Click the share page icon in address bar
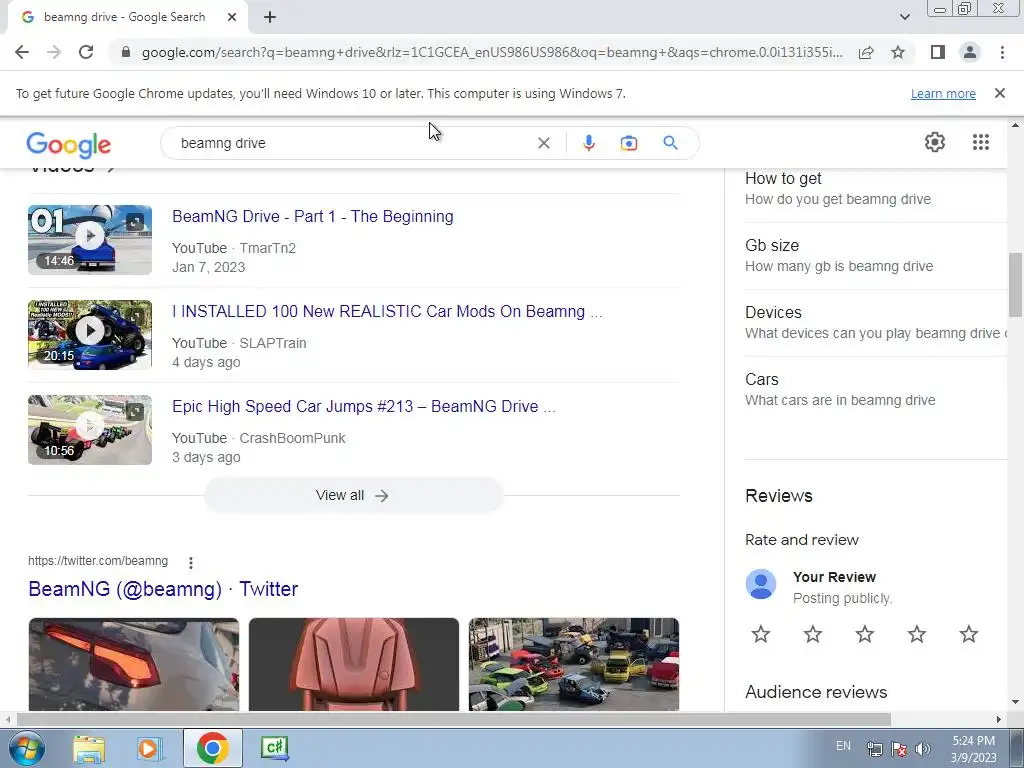Screen dimensions: 1024x768 pyautogui.click(x=866, y=52)
